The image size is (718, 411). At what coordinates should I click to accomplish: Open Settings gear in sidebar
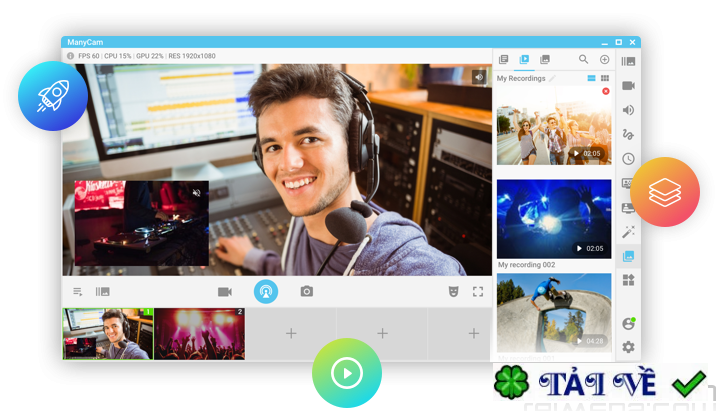(x=628, y=347)
